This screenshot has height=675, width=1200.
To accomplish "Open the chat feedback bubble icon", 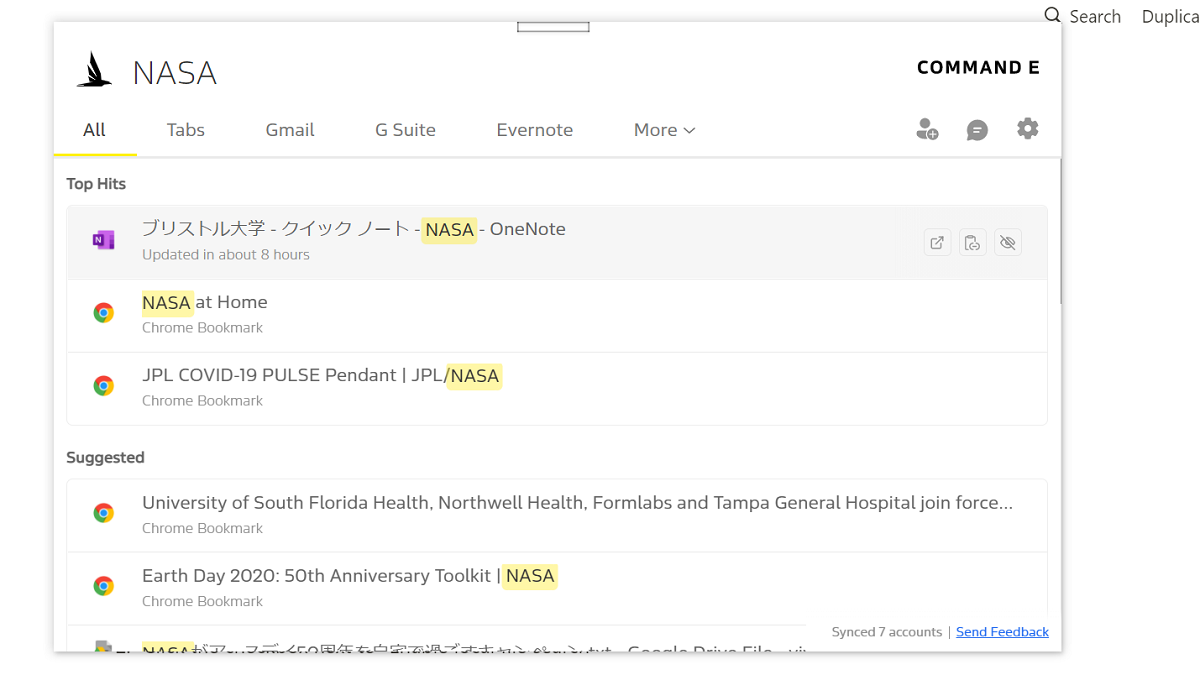I will point(977,130).
